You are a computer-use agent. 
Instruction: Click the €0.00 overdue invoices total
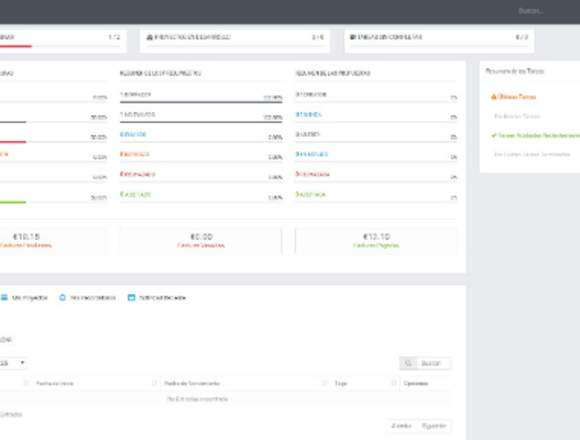tap(201, 237)
